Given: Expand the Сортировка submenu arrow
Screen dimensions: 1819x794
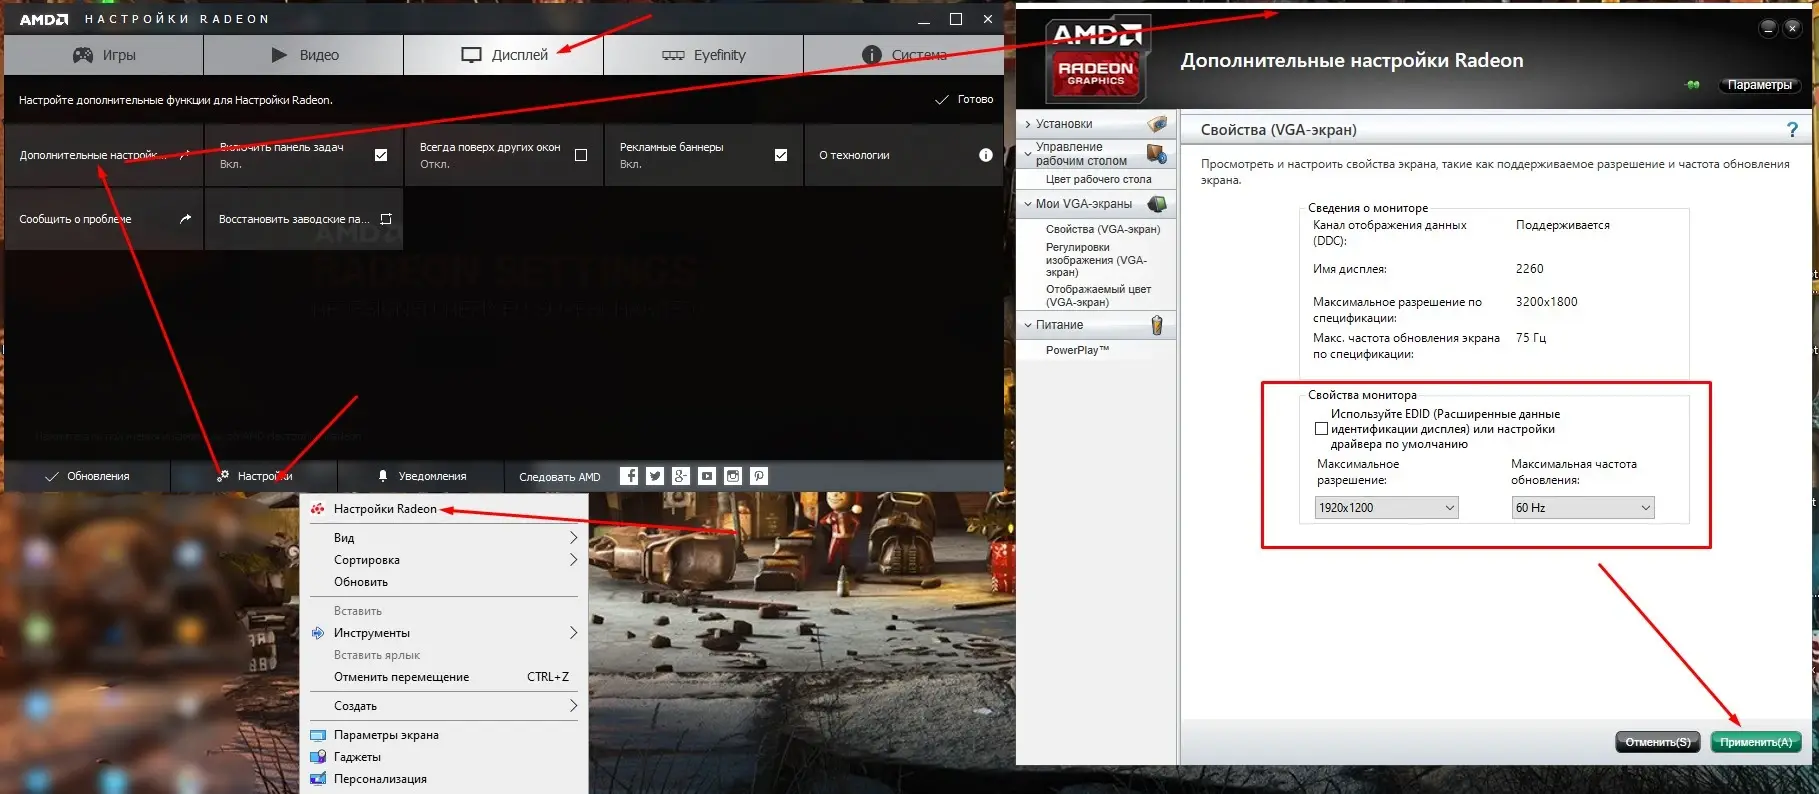Looking at the screenshot, I should click(x=573, y=560).
